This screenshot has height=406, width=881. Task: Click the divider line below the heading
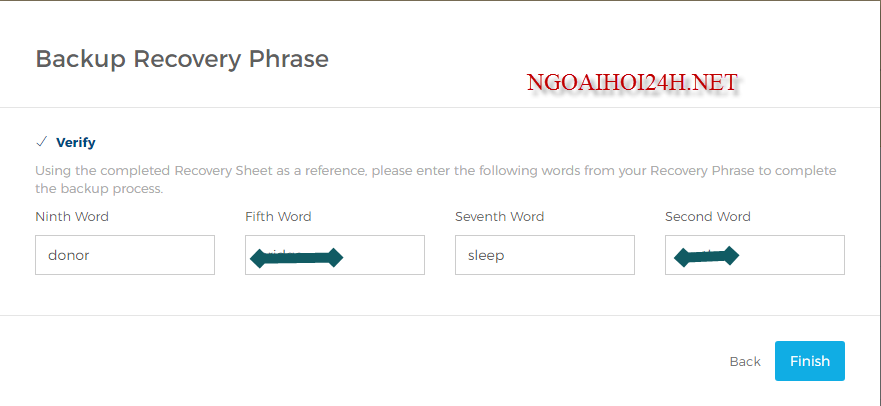[x=440, y=107]
